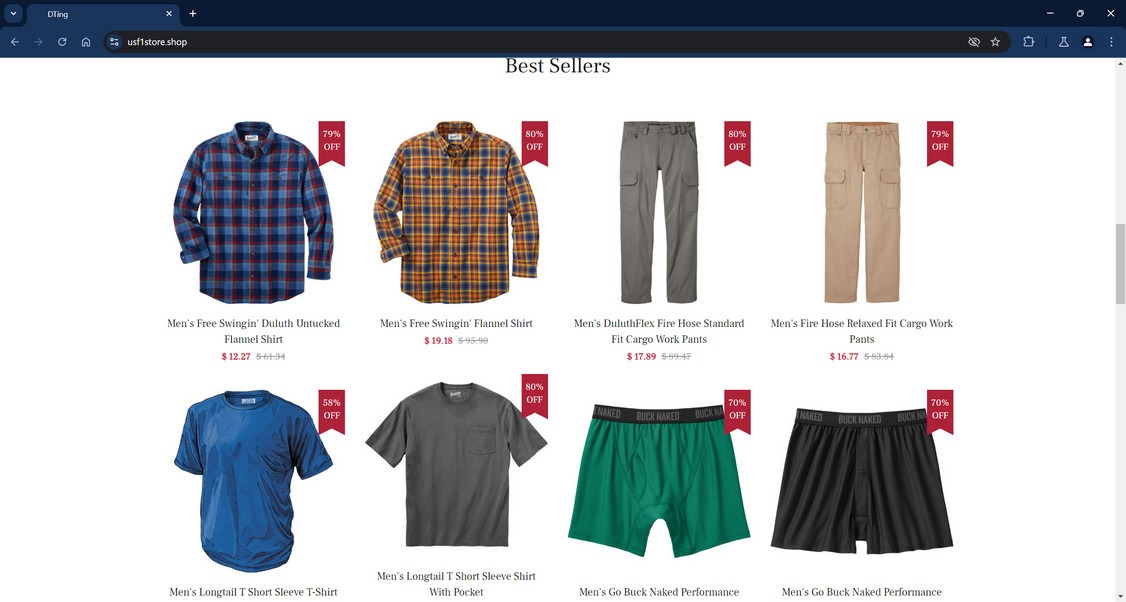This screenshot has height=602, width=1126.
Task: Open Men's Fire Hose Relaxed Fit Cargo link
Action: coord(862,331)
